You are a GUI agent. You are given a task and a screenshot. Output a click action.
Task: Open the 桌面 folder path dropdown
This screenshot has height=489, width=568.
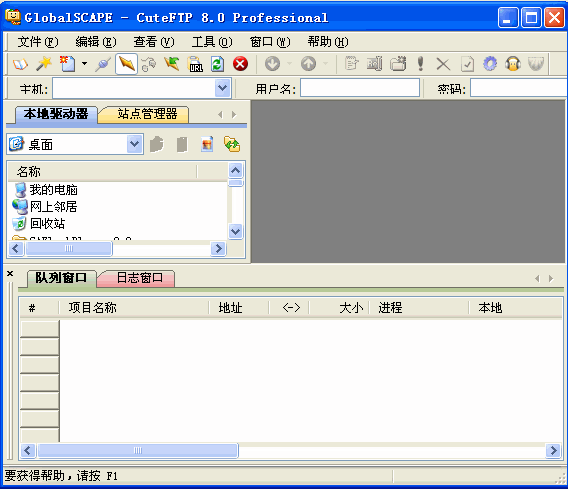134,144
